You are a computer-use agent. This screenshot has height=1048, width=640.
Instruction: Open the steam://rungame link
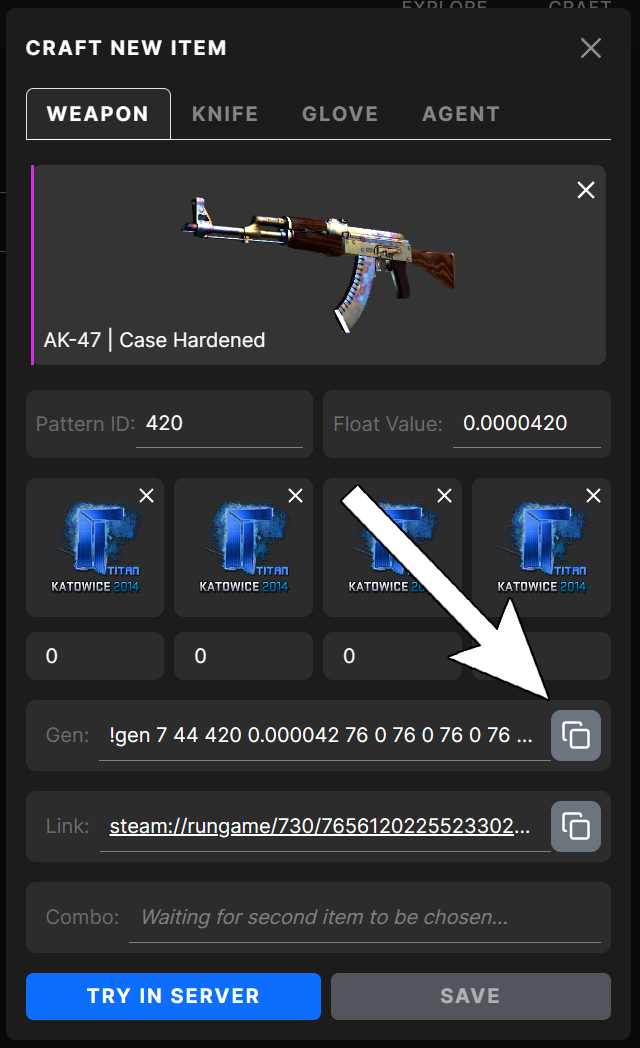click(319, 826)
